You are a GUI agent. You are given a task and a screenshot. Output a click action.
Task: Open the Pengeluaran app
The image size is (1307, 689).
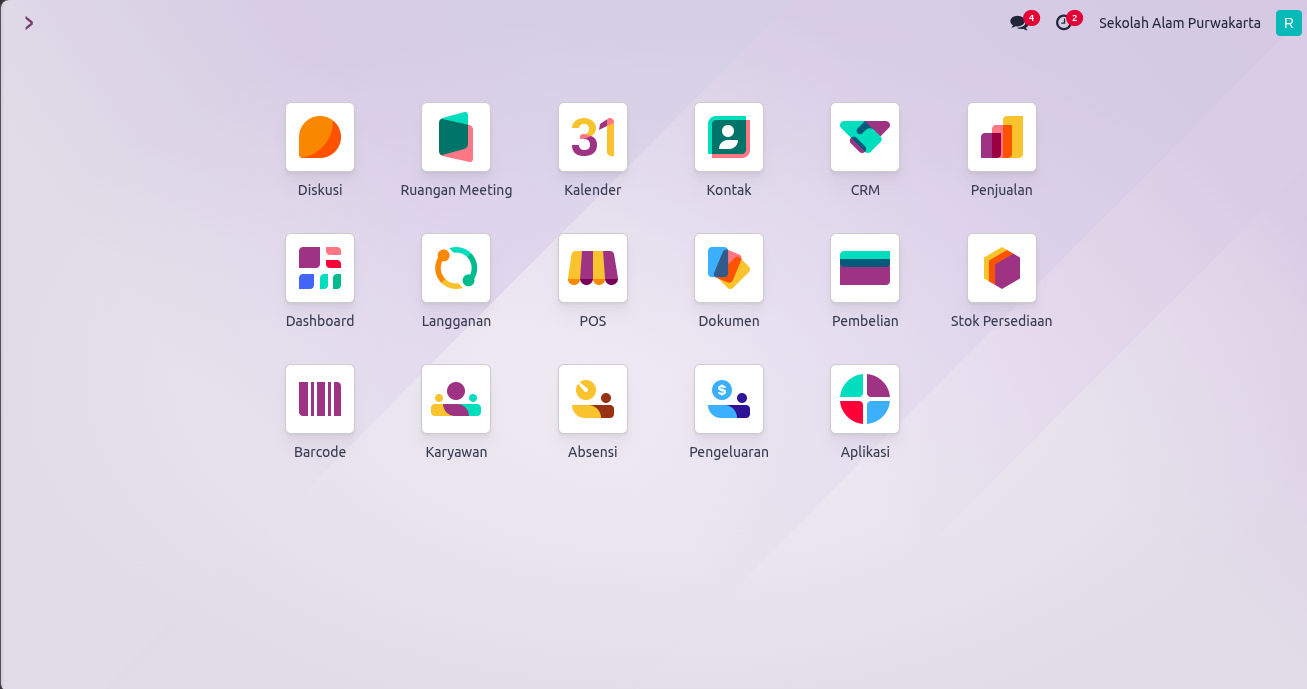(x=729, y=399)
